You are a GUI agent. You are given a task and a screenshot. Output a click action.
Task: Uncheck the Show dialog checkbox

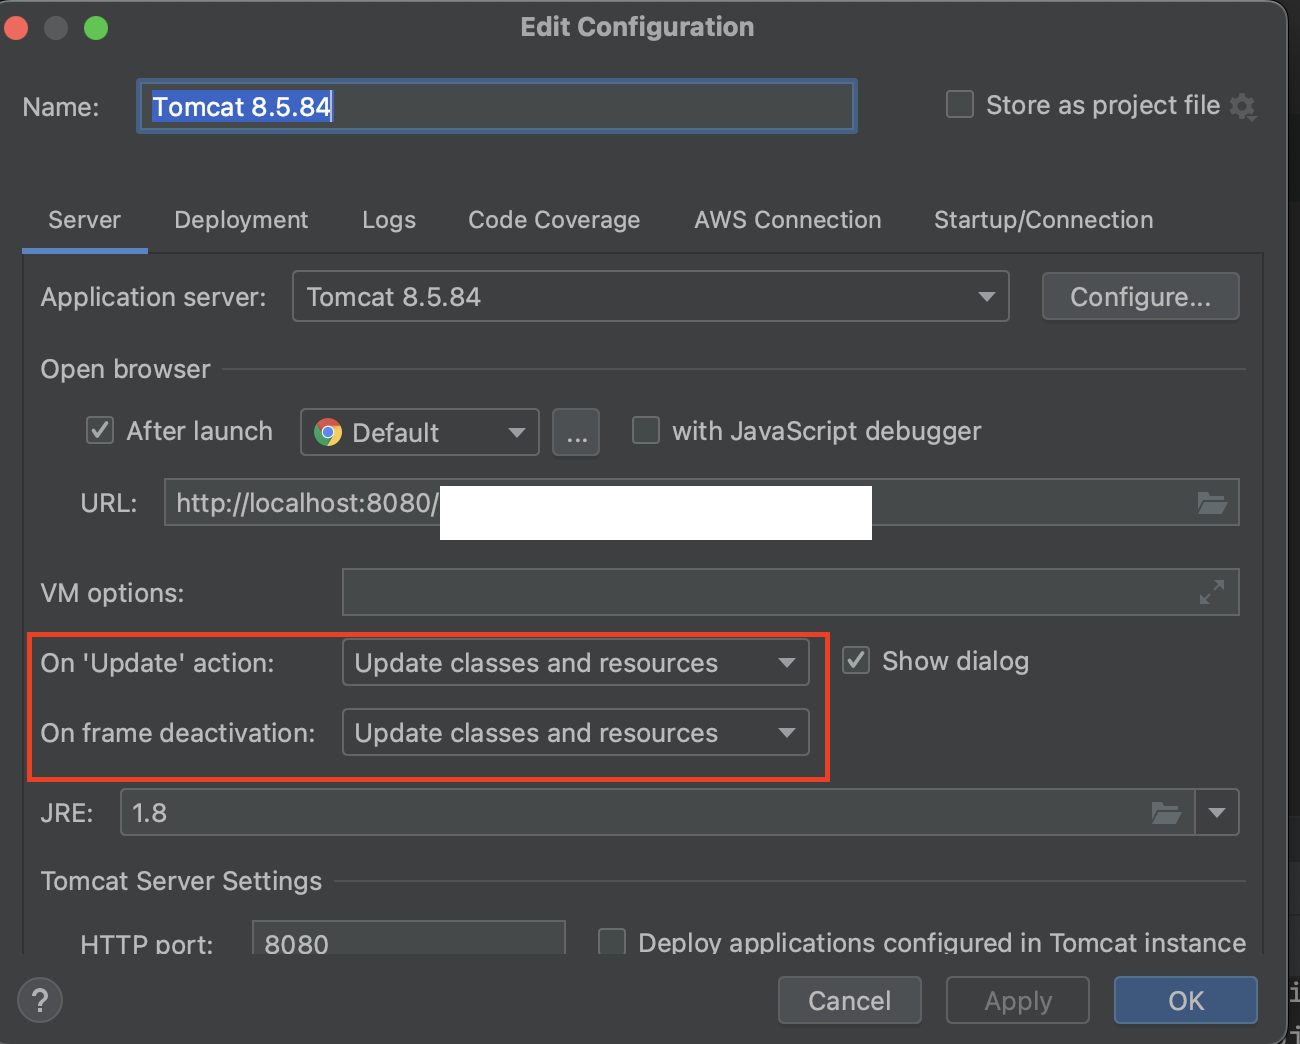[856, 661]
